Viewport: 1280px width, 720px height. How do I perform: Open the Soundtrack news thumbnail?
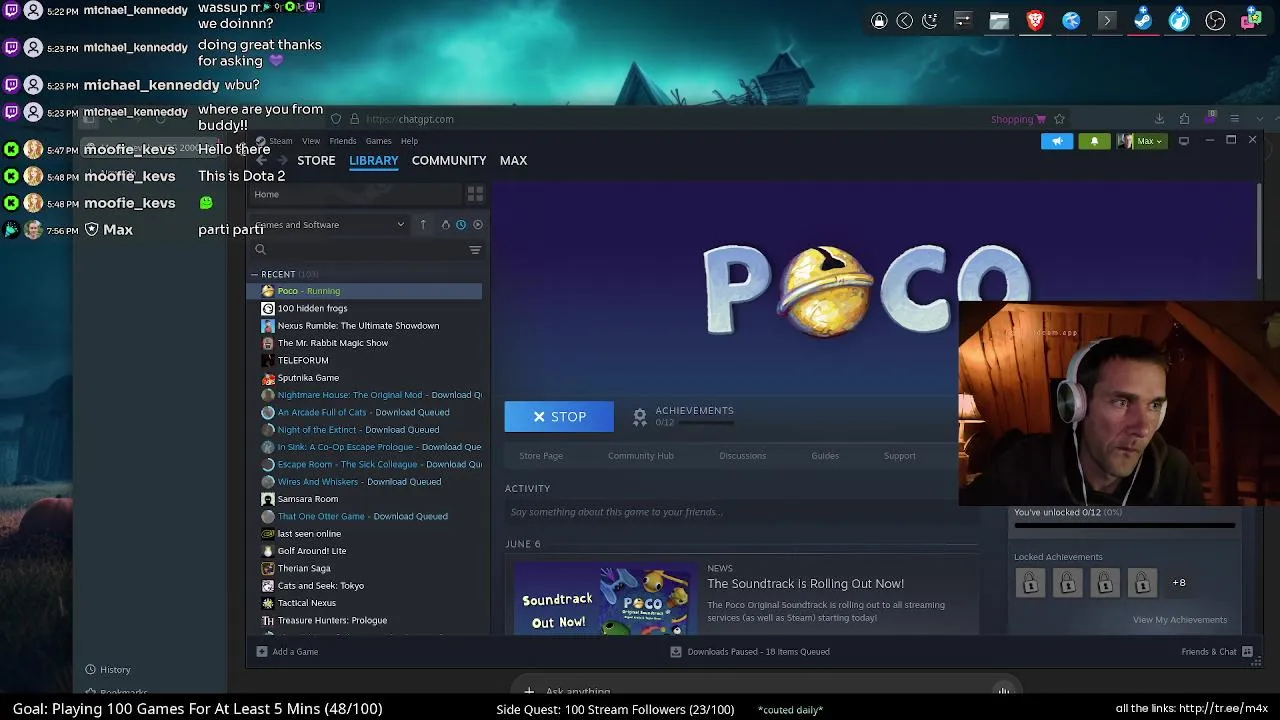(x=606, y=600)
